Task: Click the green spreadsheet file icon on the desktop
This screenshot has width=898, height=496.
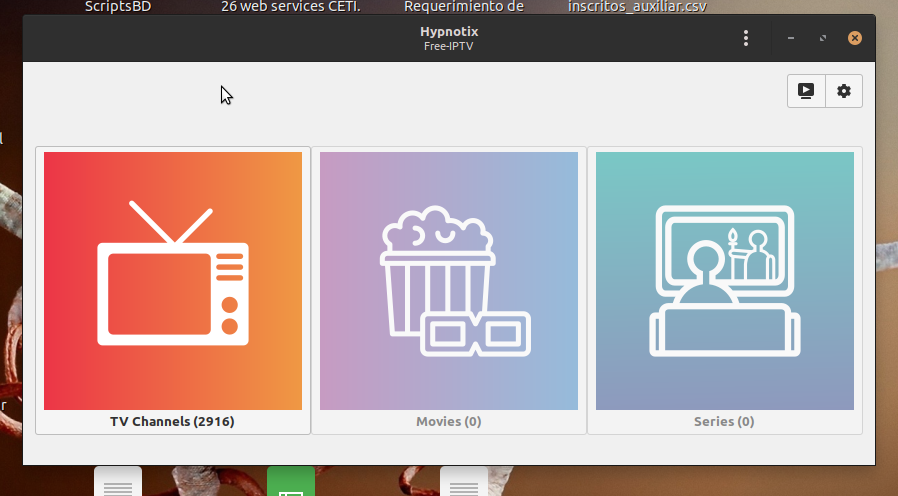Action: (291, 482)
